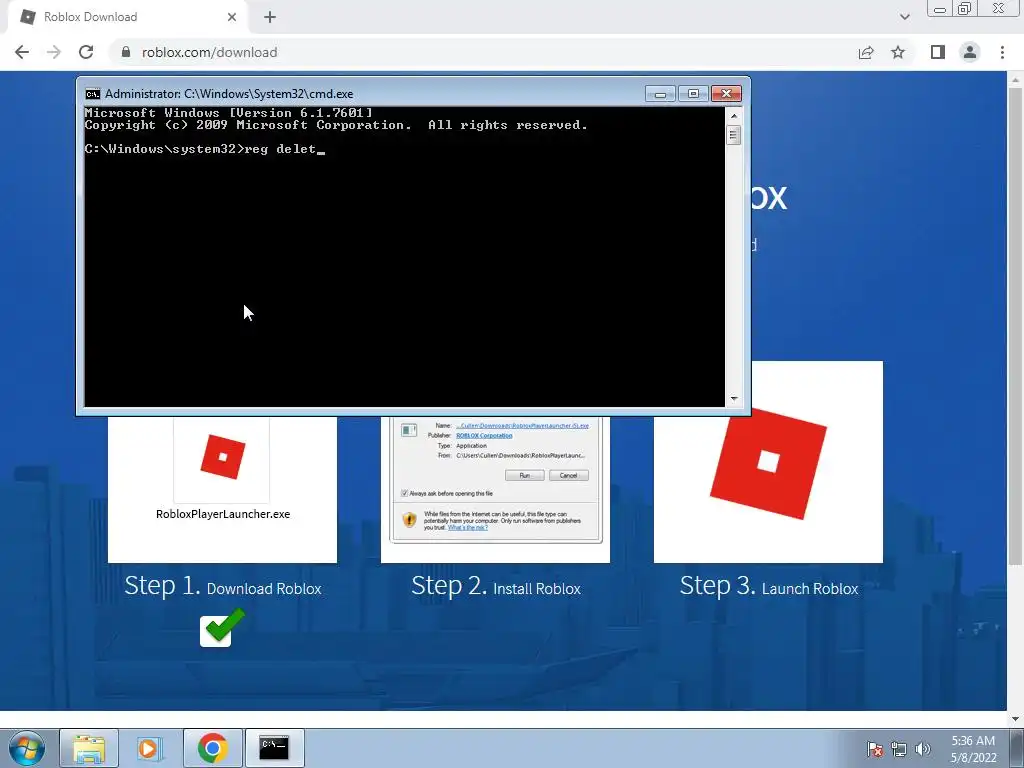The height and width of the screenshot is (768, 1024).
Task: Click What's the risk link
Action: [x=468, y=528]
